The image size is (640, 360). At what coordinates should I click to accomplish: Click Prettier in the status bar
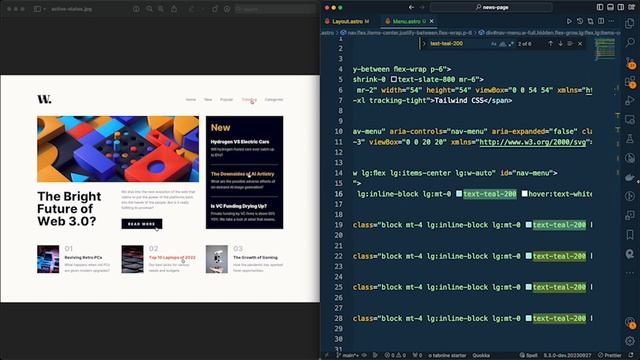(609, 355)
